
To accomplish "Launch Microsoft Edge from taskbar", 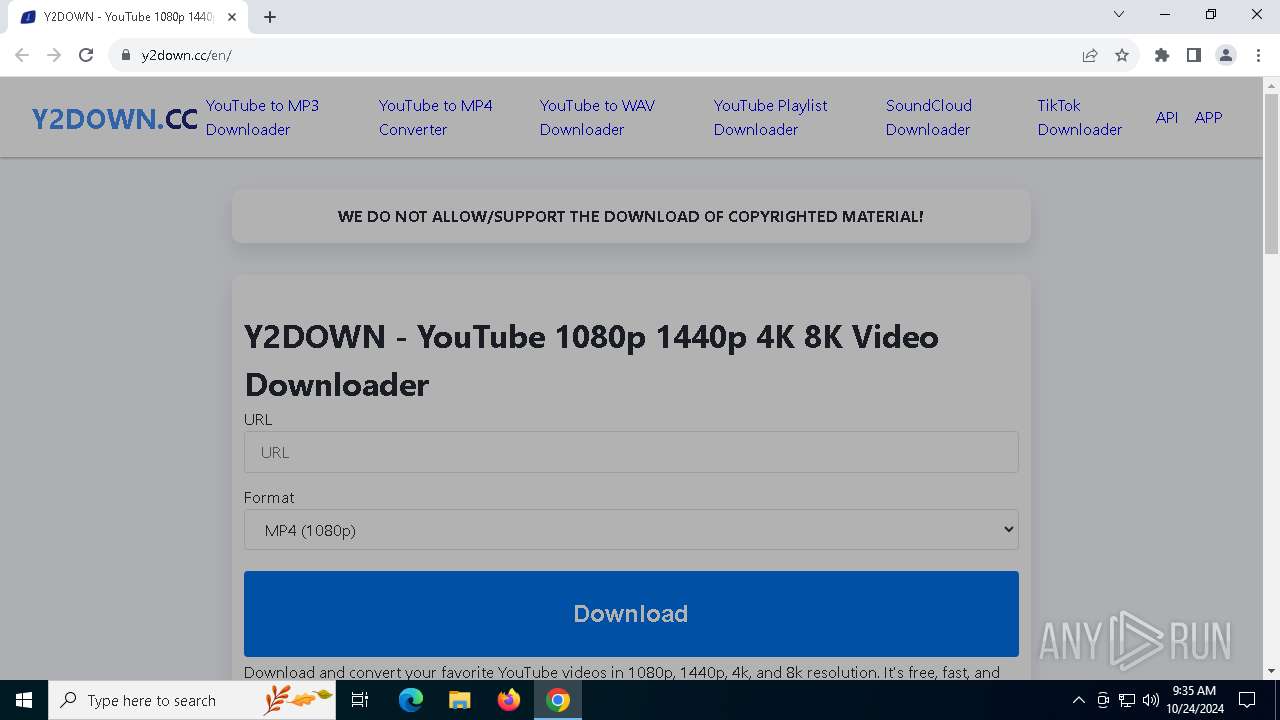I will (x=411, y=700).
